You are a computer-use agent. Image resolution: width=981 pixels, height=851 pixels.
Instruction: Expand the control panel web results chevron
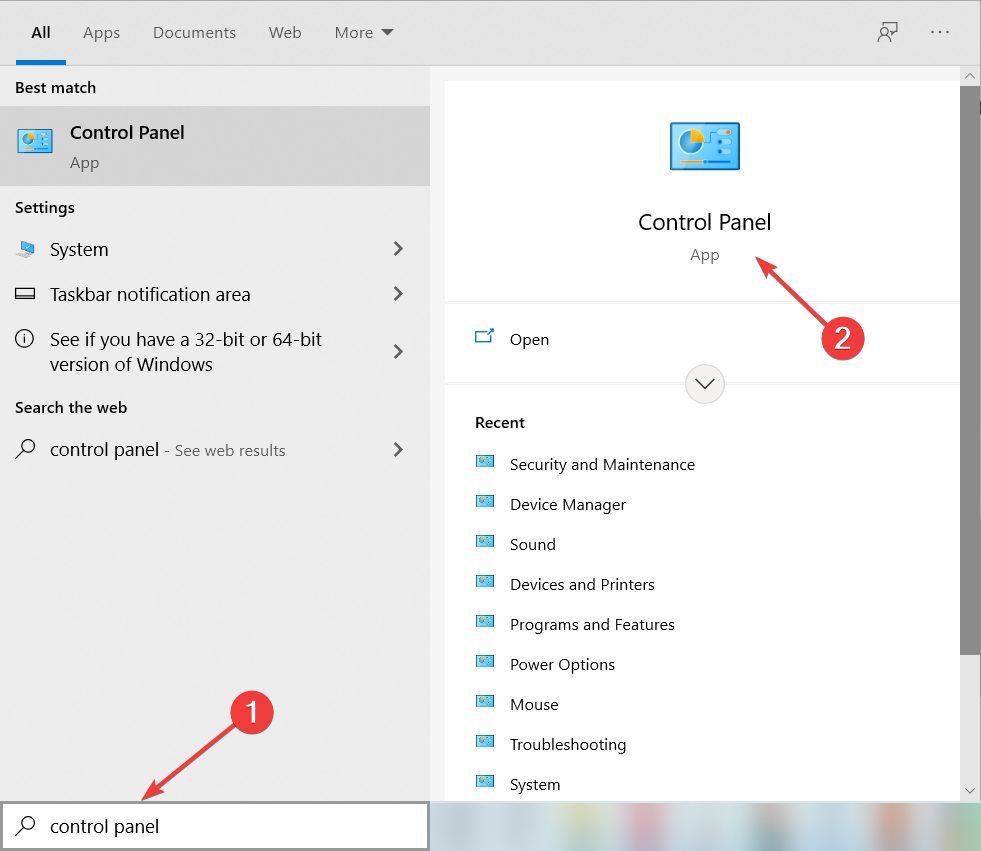398,449
